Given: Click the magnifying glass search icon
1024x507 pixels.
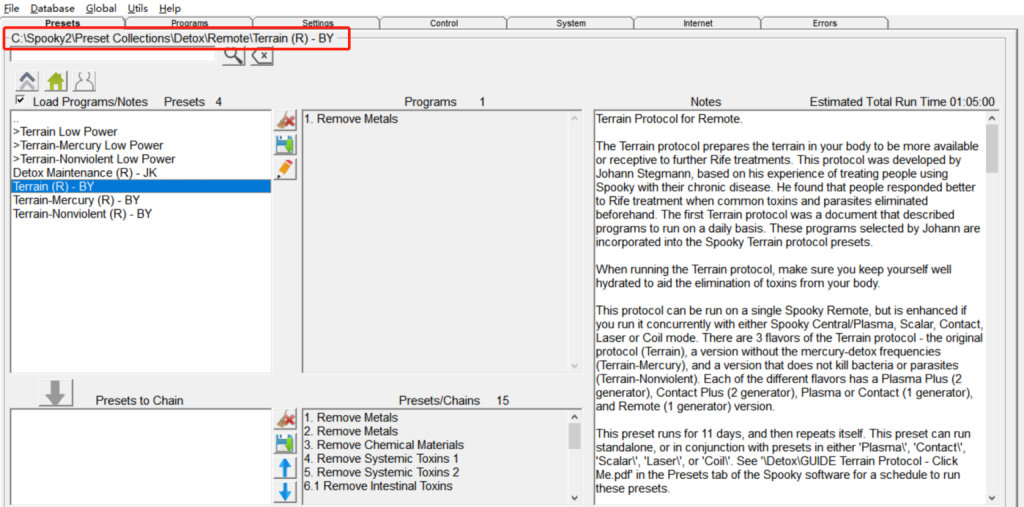Looking at the screenshot, I should point(232,57).
